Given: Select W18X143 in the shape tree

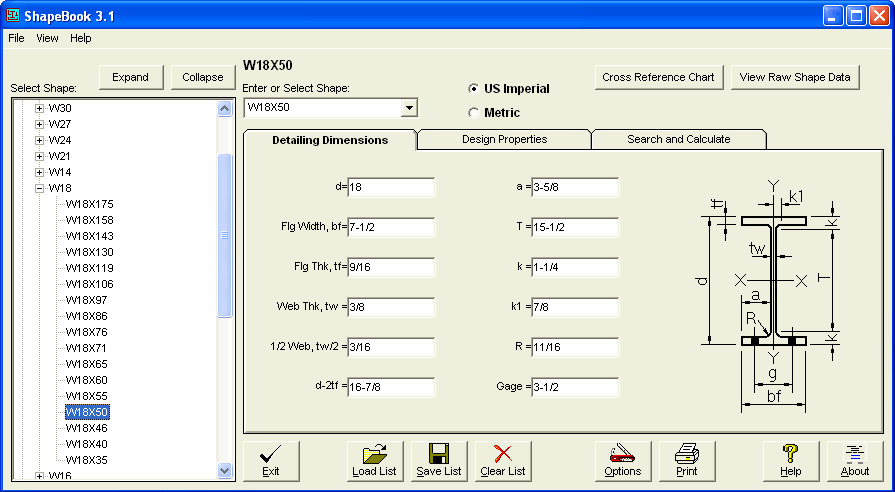Looking at the screenshot, I should 90,236.
